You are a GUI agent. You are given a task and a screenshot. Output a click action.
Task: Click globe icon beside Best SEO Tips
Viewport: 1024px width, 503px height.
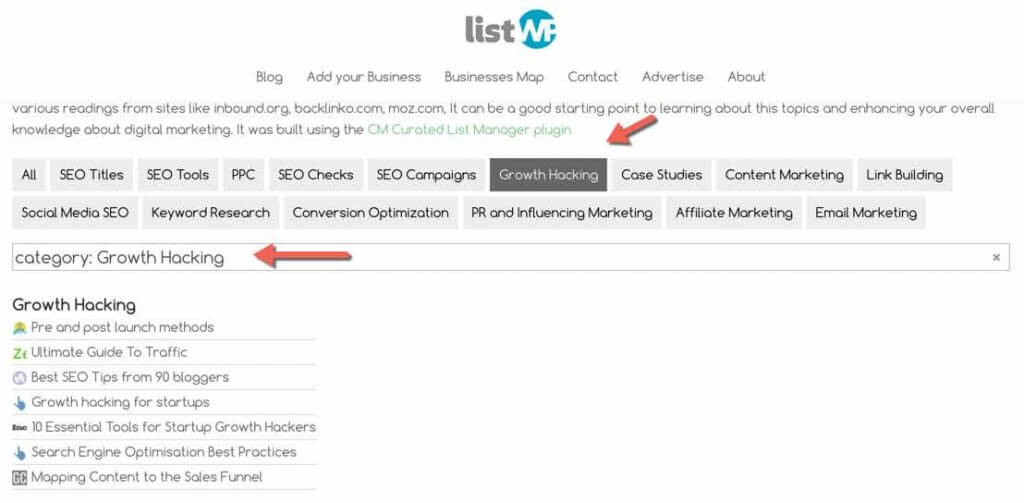pos(20,378)
